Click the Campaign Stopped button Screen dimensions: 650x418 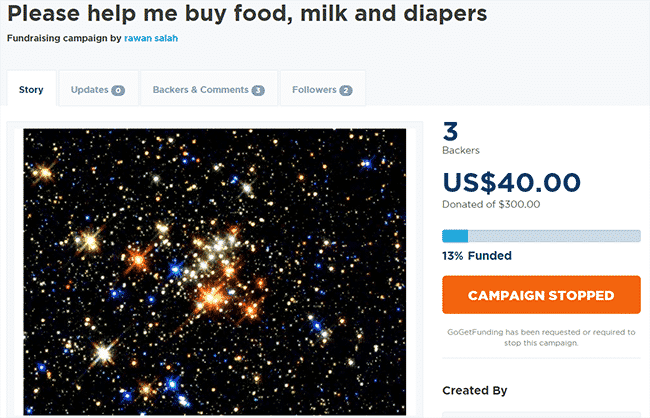(x=541, y=295)
